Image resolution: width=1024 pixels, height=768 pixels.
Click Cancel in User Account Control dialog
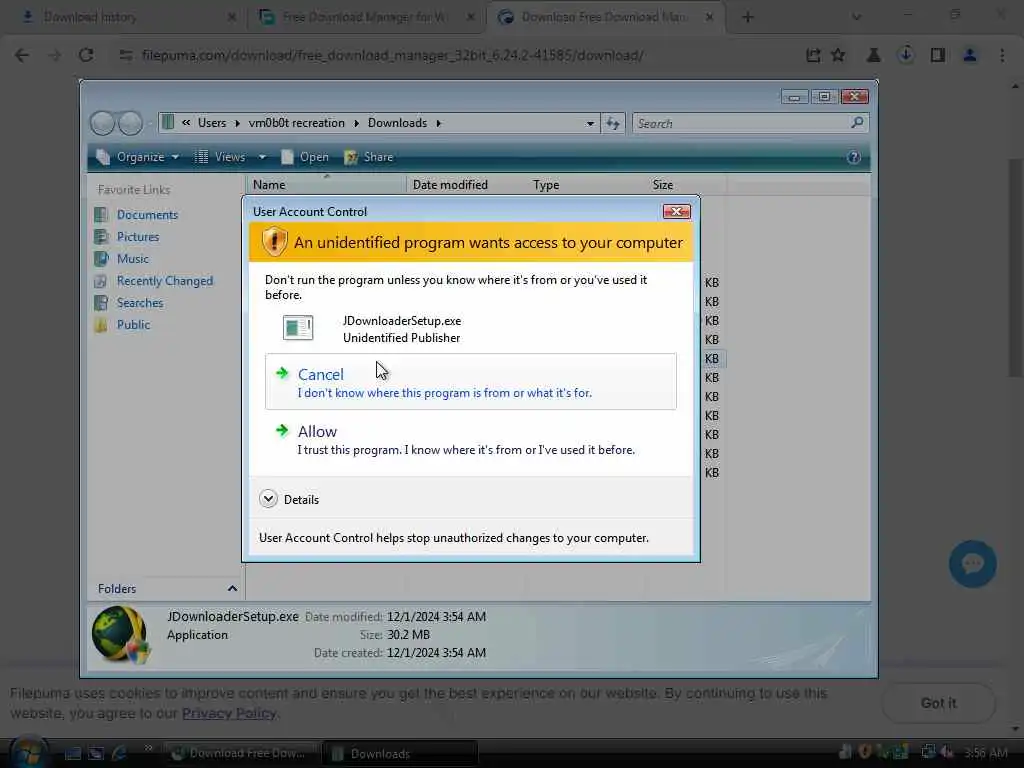(x=470, y=382)
